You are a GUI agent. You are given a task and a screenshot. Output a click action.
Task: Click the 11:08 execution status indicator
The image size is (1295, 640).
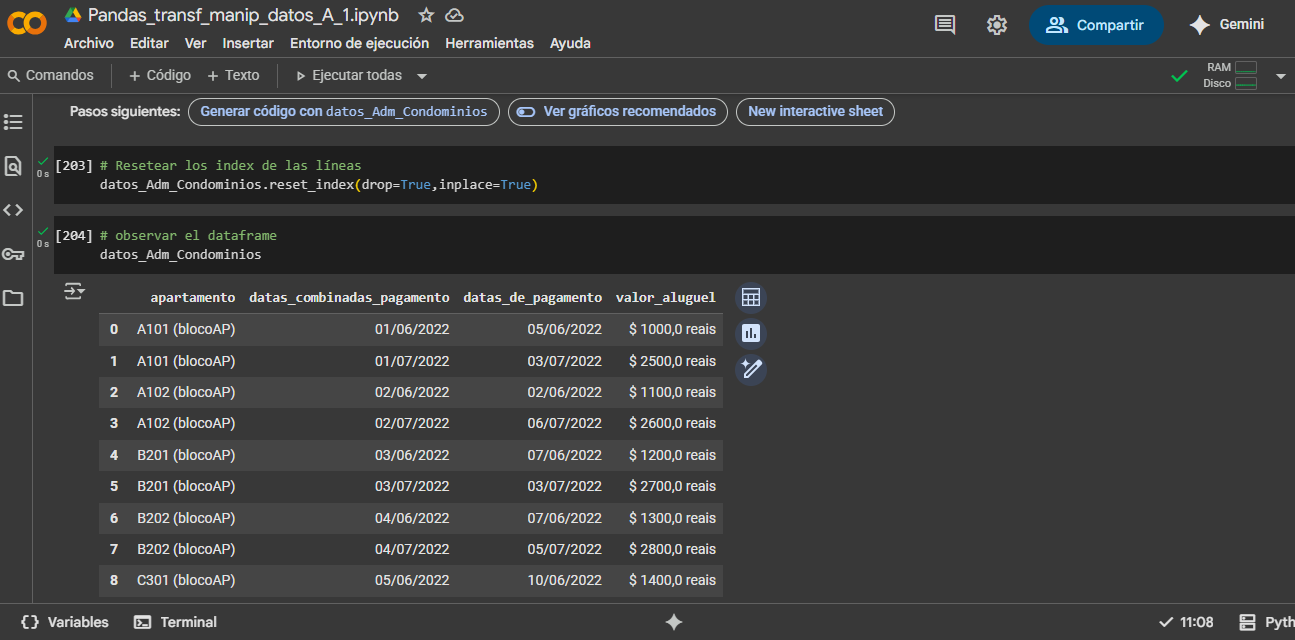pos(1186,622)
